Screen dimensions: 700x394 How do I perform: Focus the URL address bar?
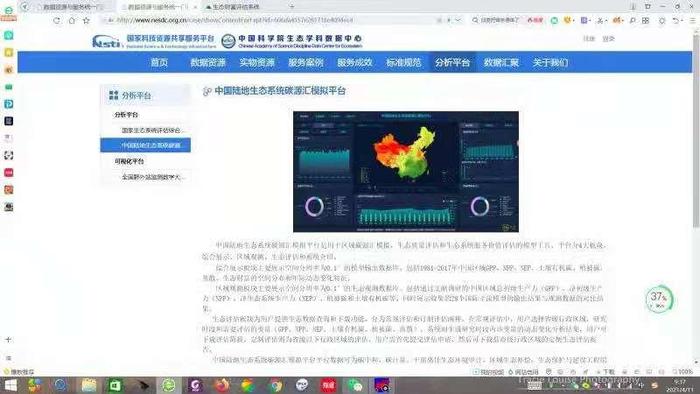(x=268, y=20)
